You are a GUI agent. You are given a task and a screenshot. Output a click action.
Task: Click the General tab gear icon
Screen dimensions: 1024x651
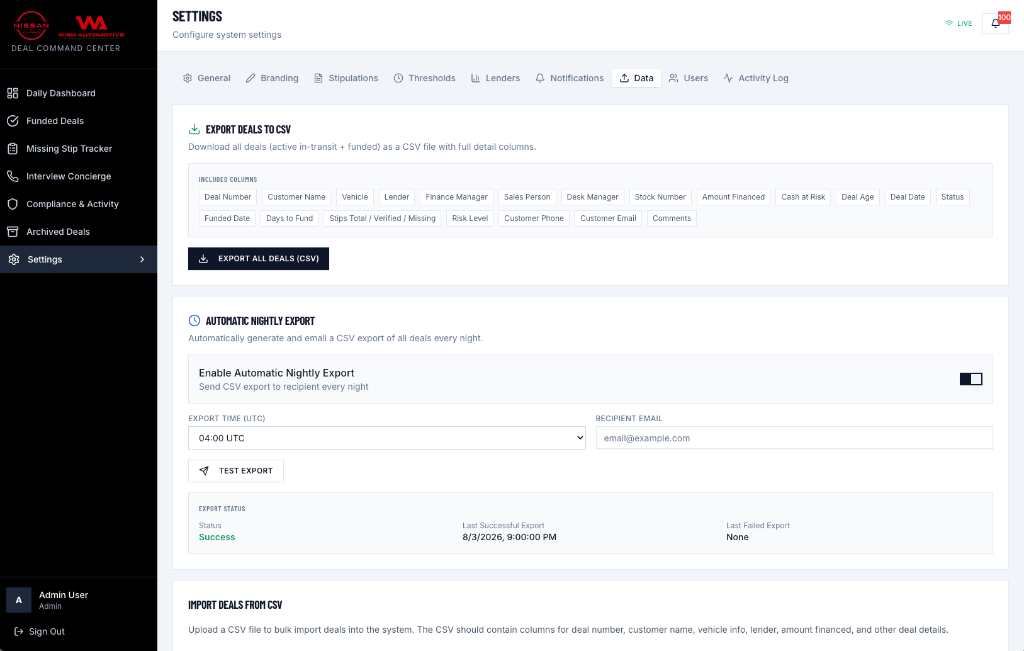[x=187, y=78]
